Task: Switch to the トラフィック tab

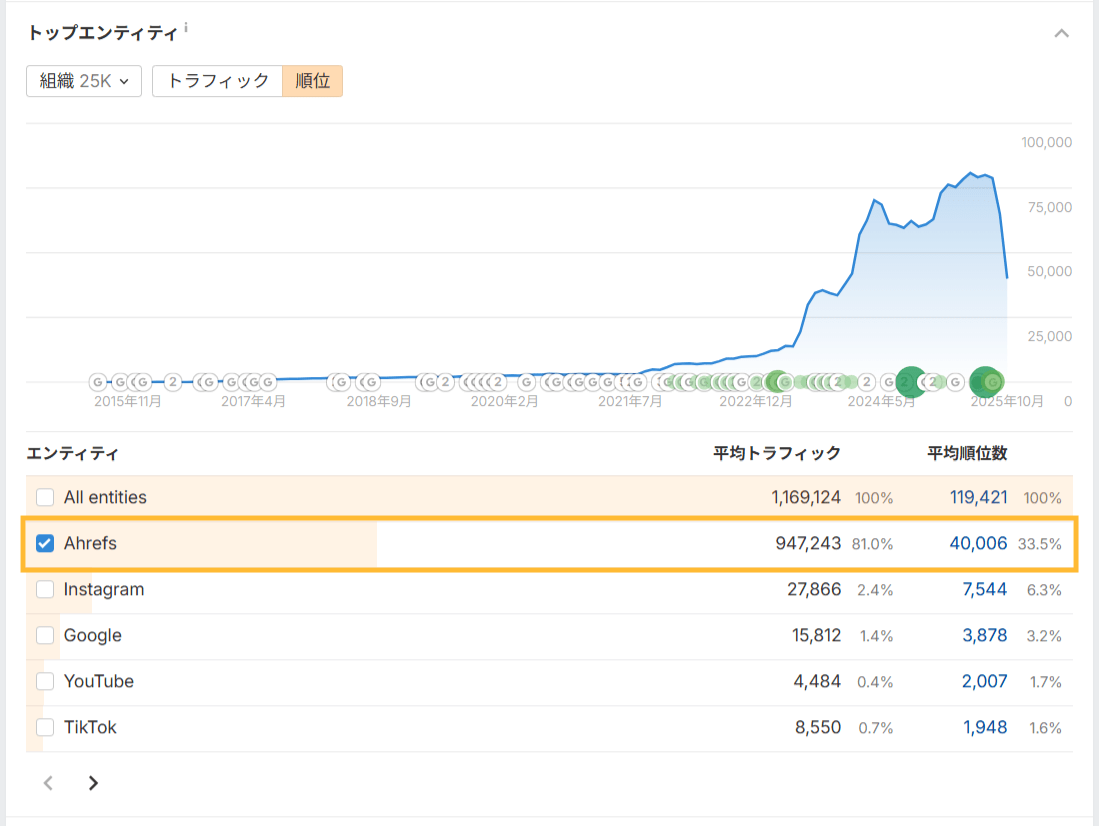Action: (x=217, y=81)
